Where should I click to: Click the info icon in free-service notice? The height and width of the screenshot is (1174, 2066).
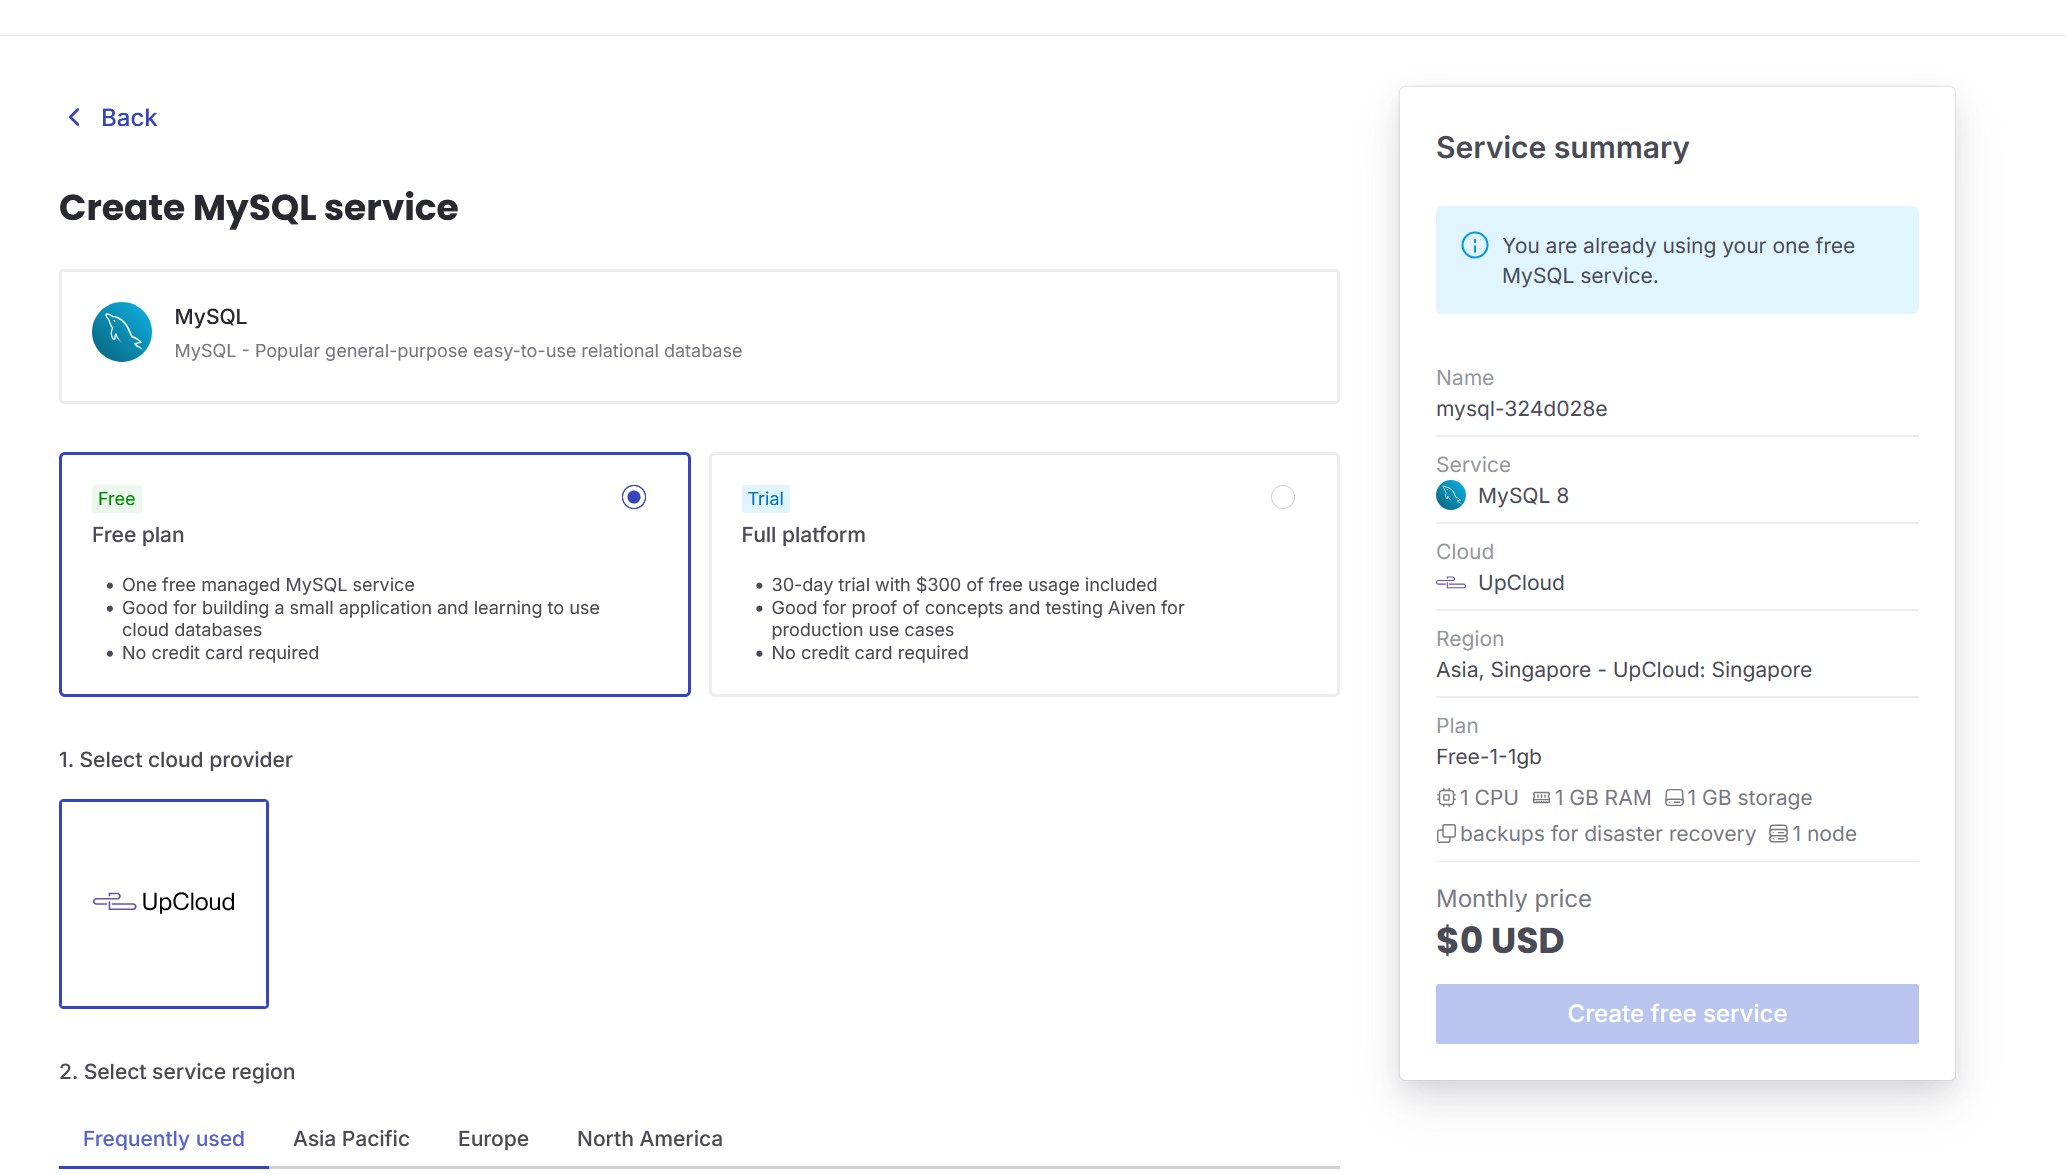point(1475,245)
